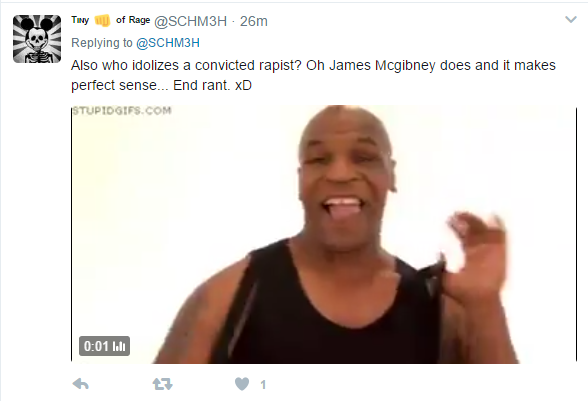Open the tweet options chevron menu
Image resolution: width=588 pixels, height=401 pixels.
click(x=571, y=20)
